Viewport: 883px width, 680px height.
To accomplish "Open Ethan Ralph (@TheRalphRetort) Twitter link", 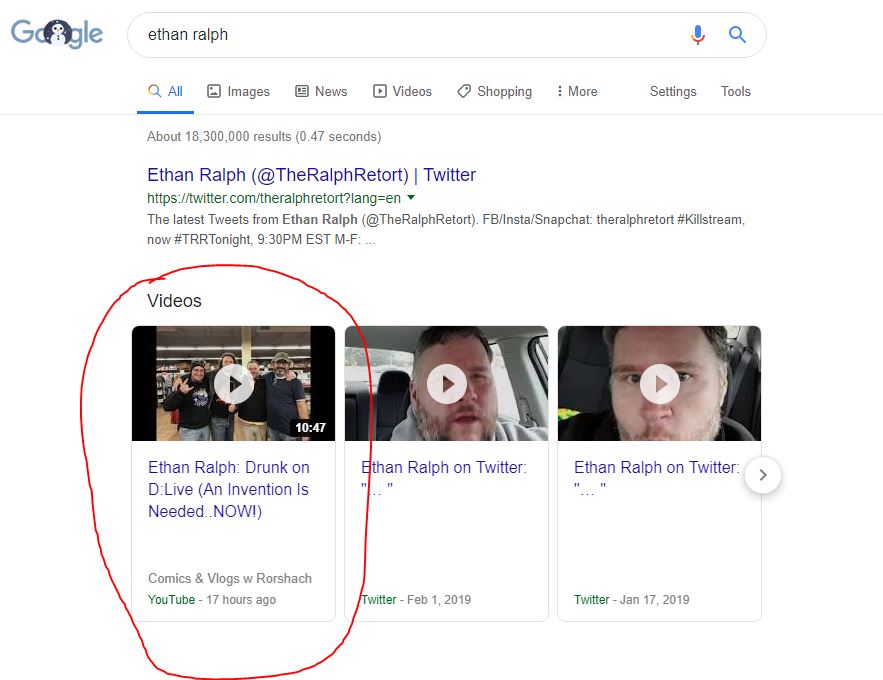I will (x=311, y=175).
